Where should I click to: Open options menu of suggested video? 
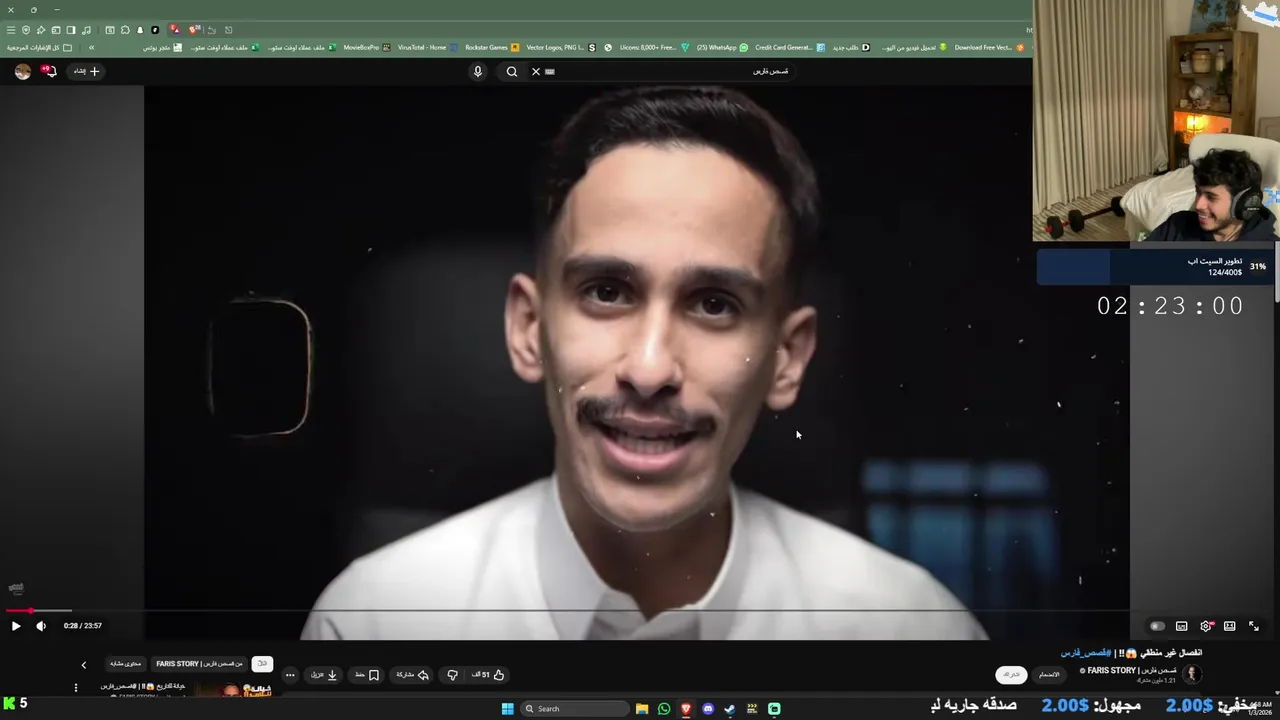(x=76, y=688)
